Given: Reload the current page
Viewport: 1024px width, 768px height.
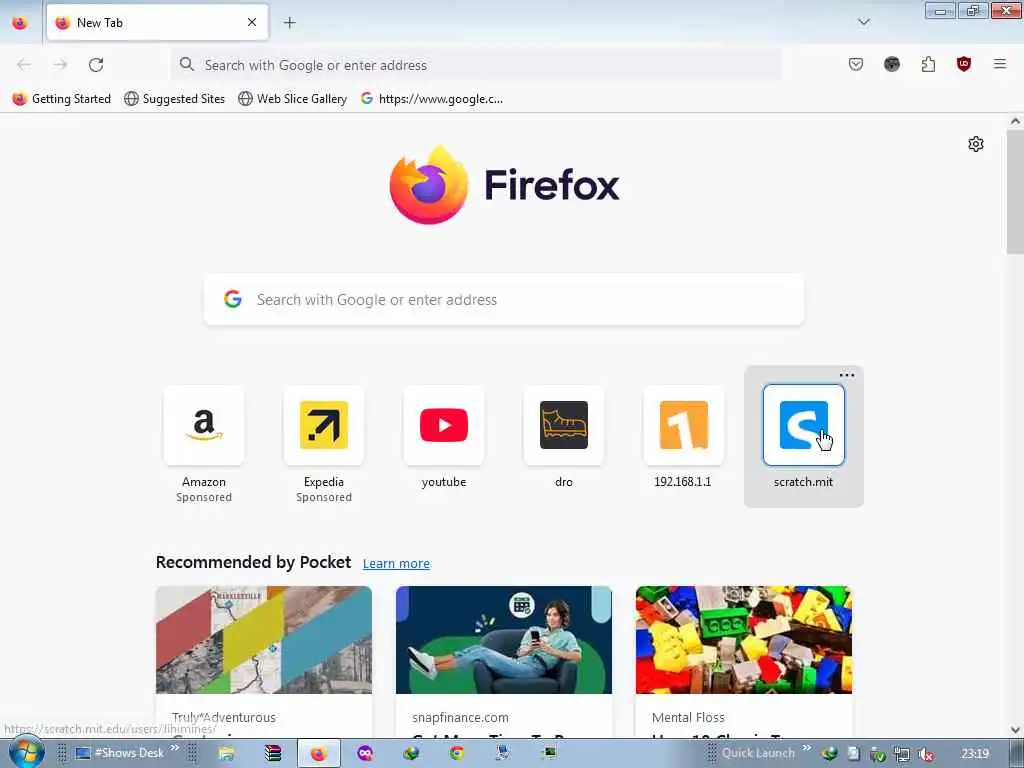Looking at the screenshot, I should click(x=96, y=65).
